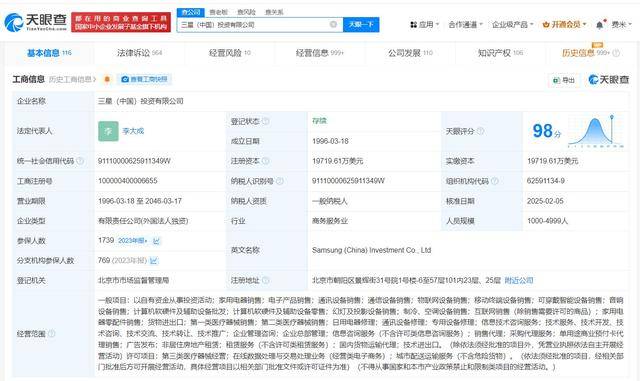Switch to 基本信息 tab

(49, 53)
